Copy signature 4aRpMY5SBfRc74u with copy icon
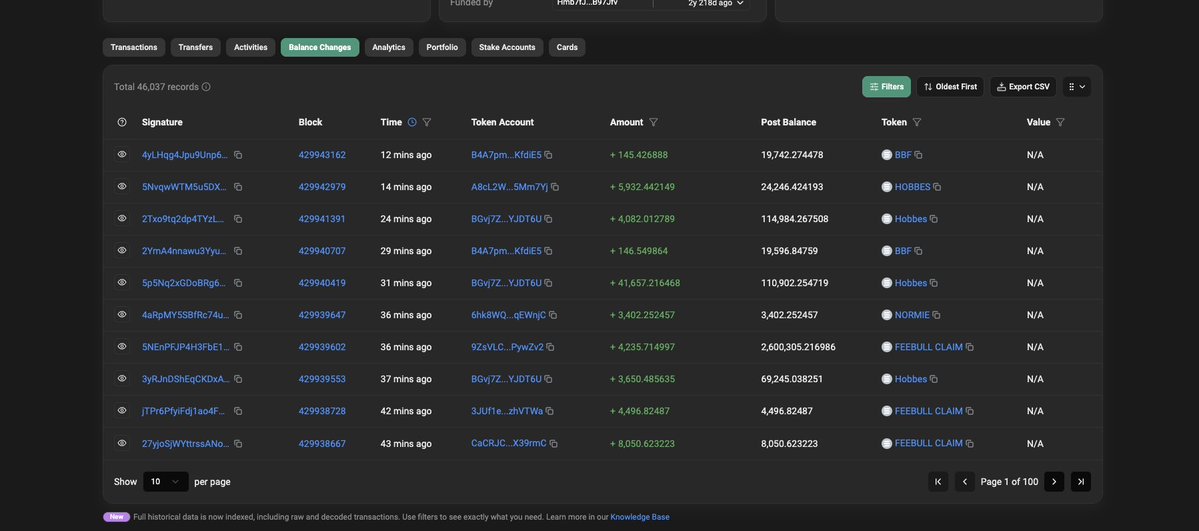Image resolution: width=1199 pixels, height=531 pixels. pyautogui.click(x=238, y=315)
